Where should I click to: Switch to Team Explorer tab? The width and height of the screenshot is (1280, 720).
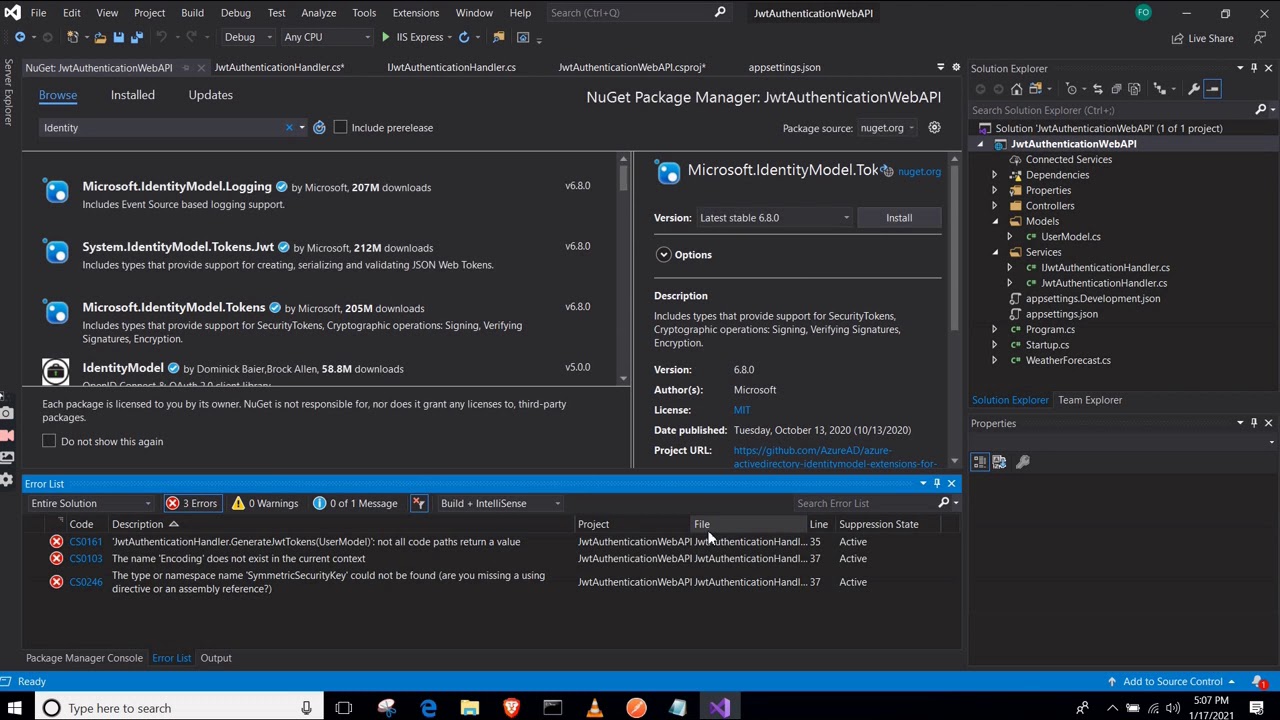[1090, 400]
